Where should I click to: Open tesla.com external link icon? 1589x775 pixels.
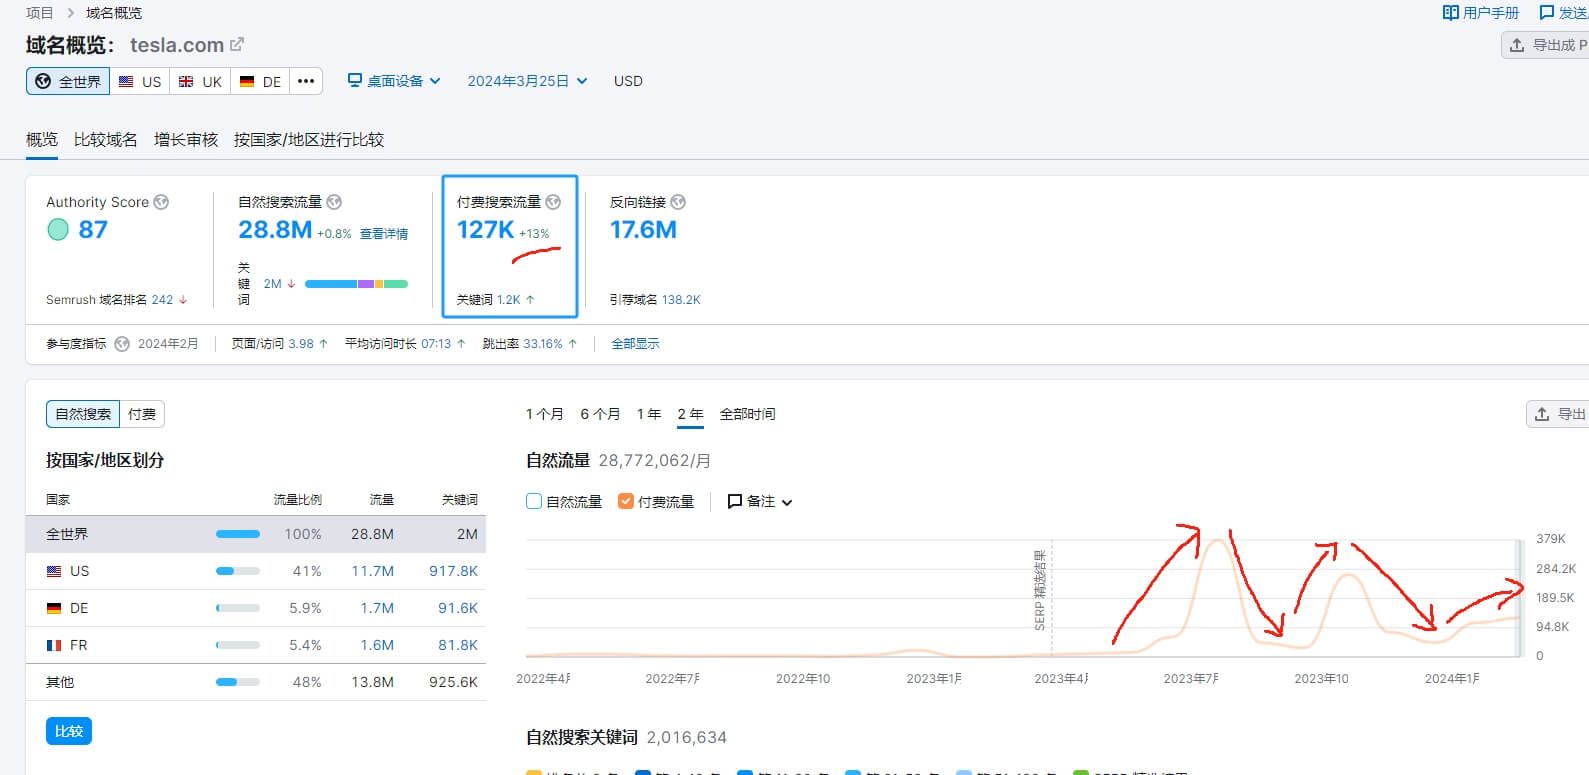(237, 45)
